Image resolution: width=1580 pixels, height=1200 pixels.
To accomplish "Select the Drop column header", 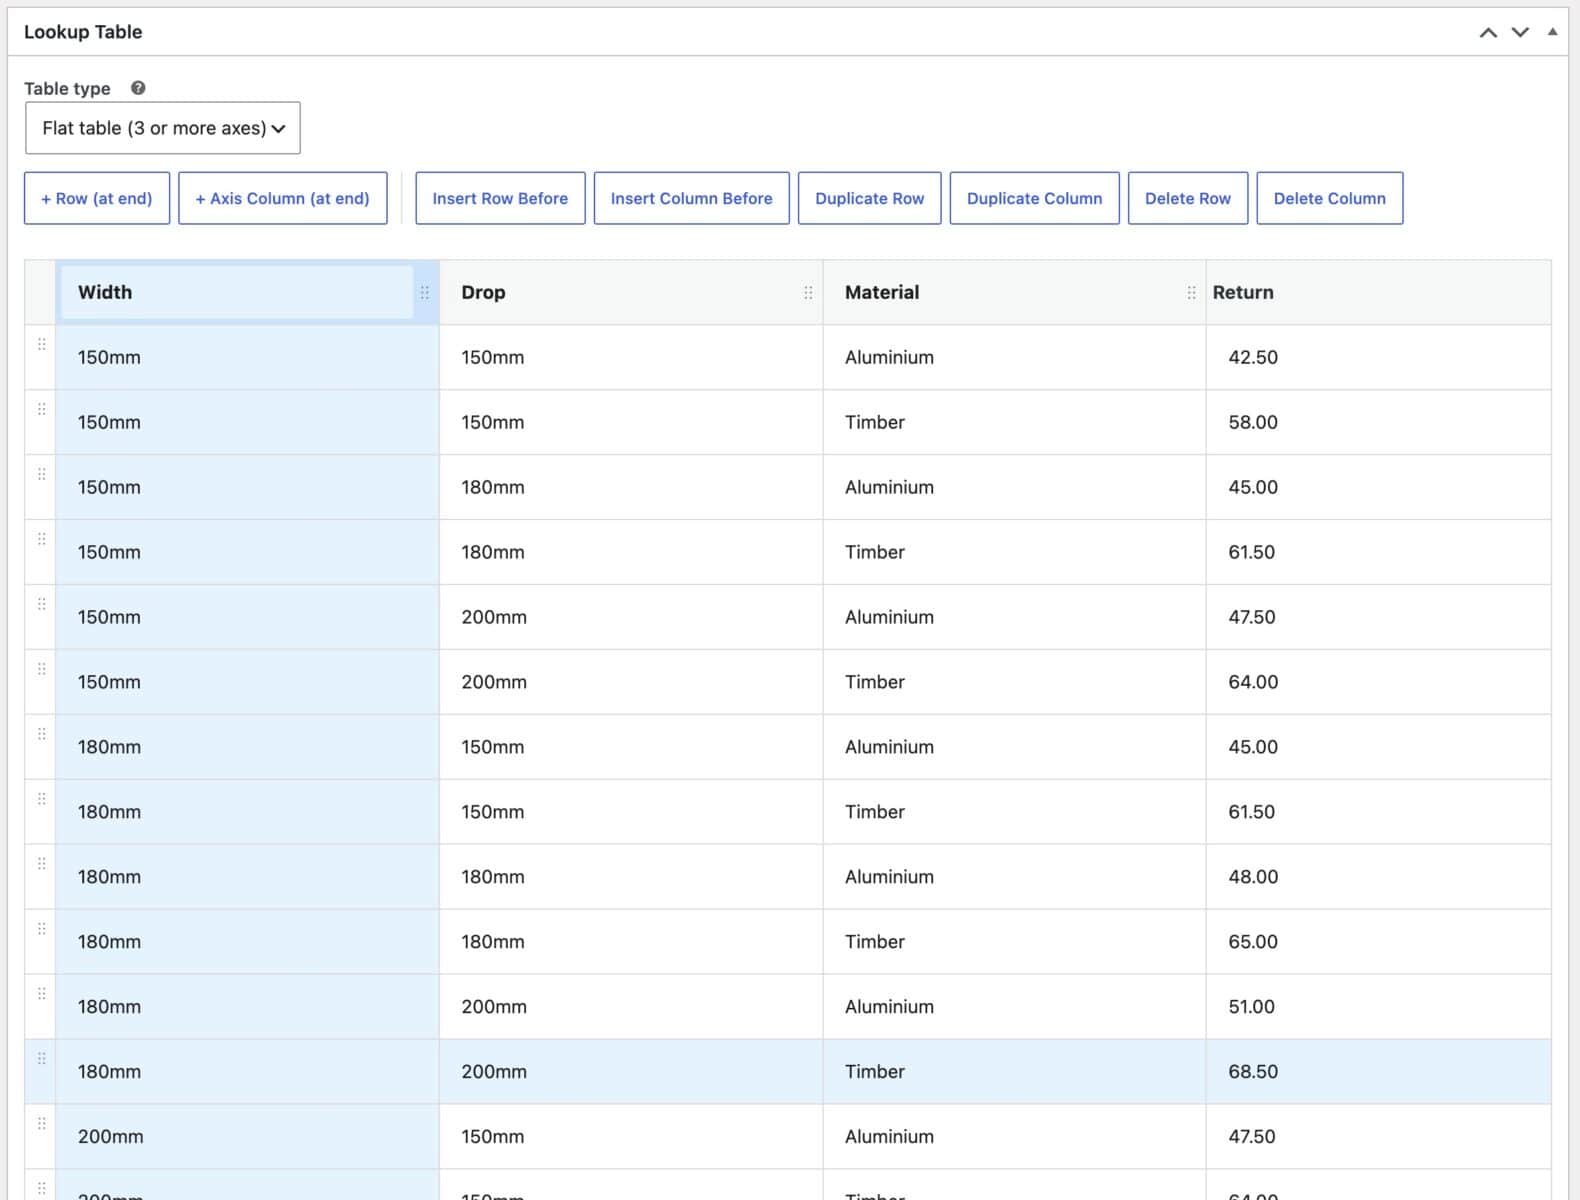I will (x=631, y=292).
